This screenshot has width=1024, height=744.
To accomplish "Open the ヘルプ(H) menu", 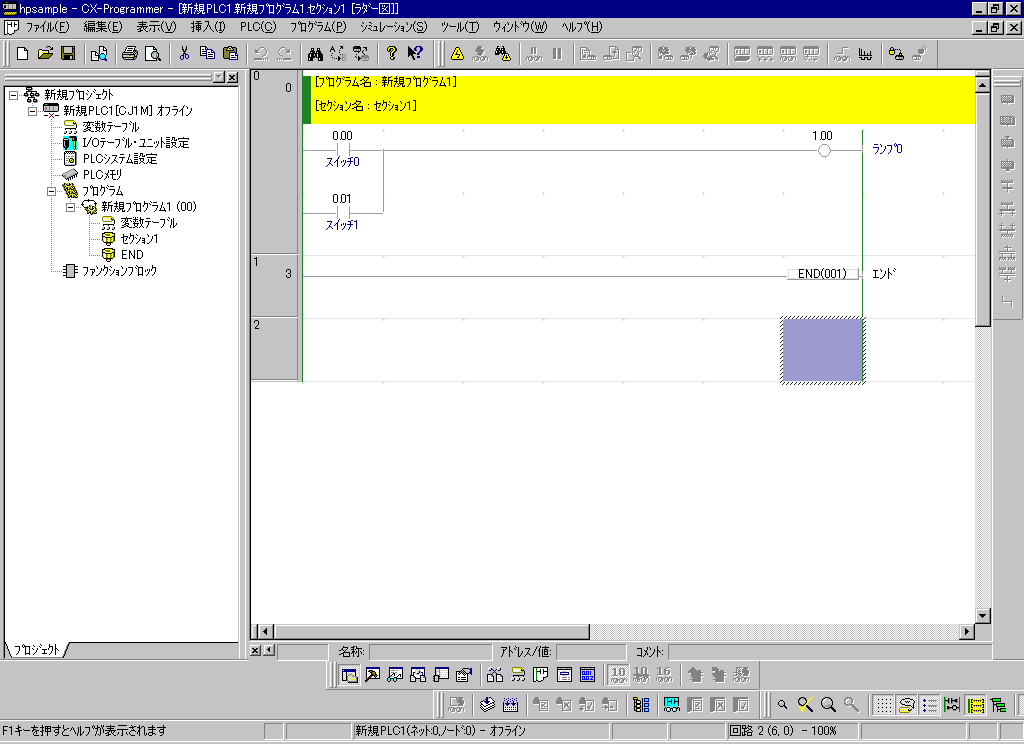I will 582,27.
